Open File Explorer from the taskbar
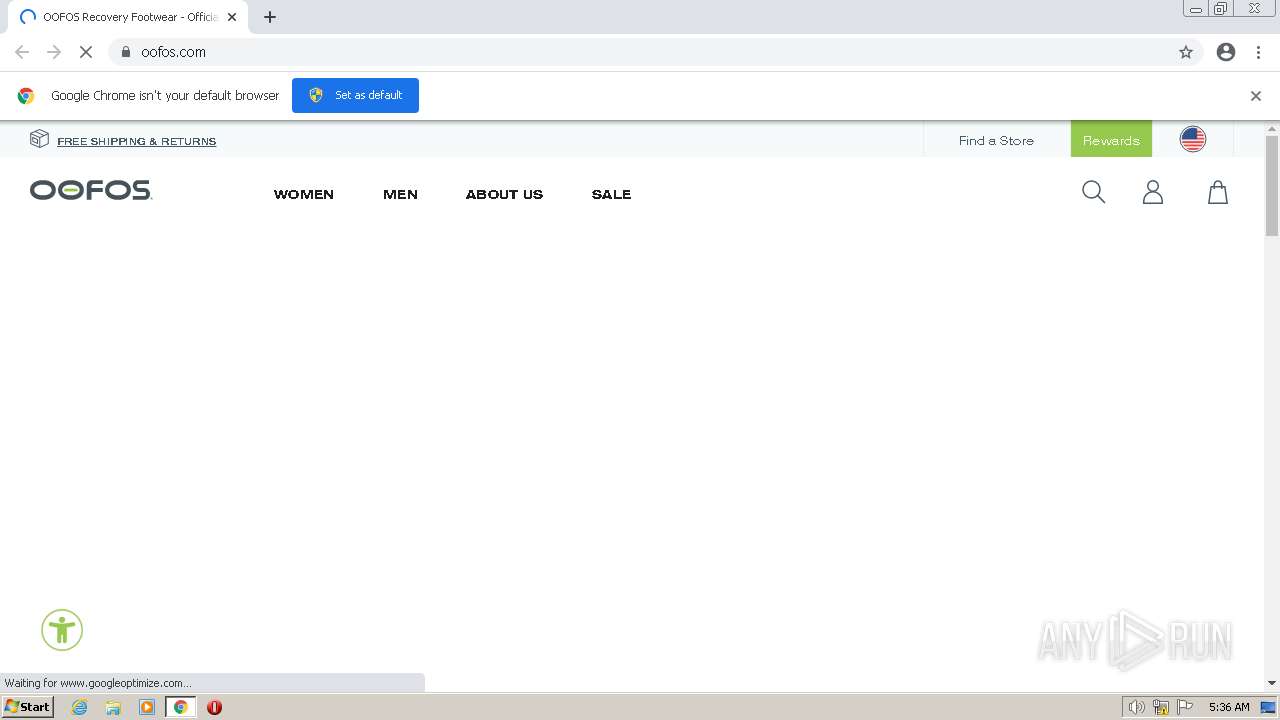 (113, 707)
